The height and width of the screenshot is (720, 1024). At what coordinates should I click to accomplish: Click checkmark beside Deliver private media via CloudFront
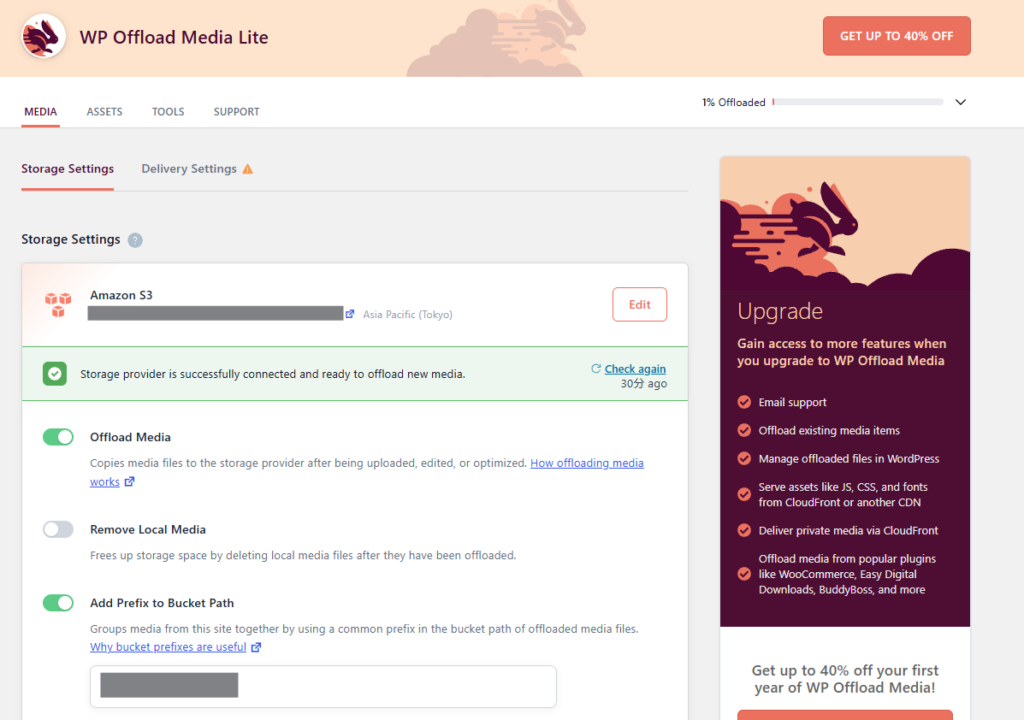click(744, 530)
